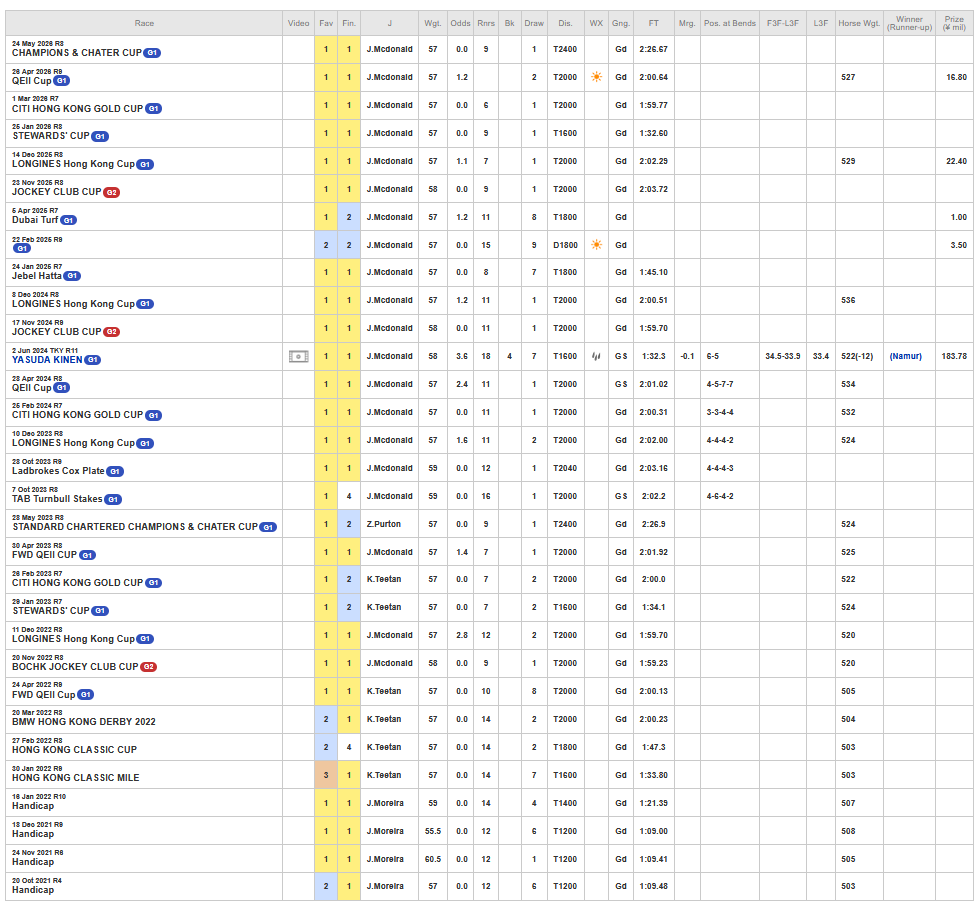
Task: Click the Pos. at Bends column header
Action: tap(729, 23)
